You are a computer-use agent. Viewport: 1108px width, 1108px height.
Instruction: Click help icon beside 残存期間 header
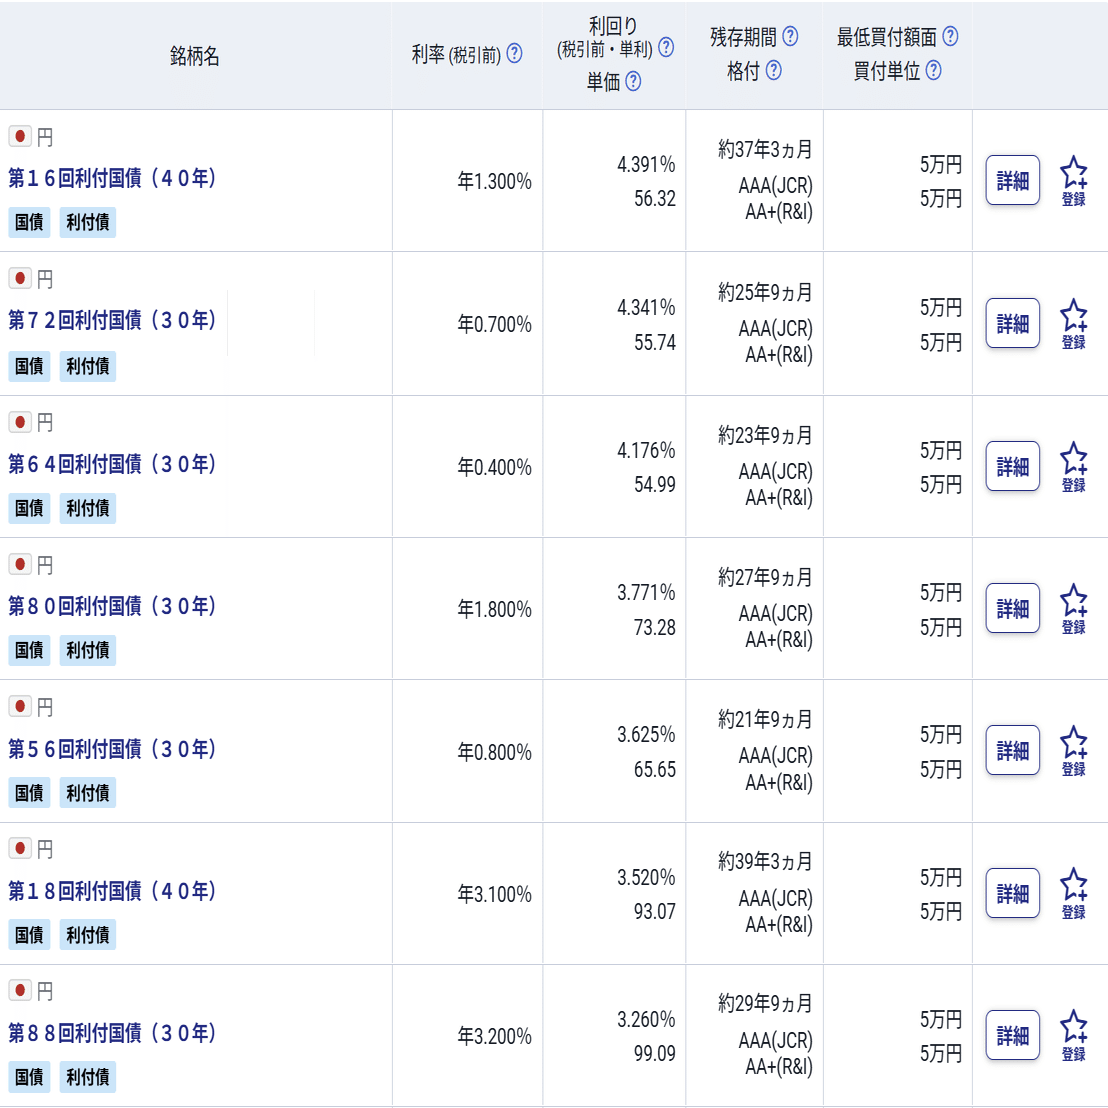tap(790, 36)
